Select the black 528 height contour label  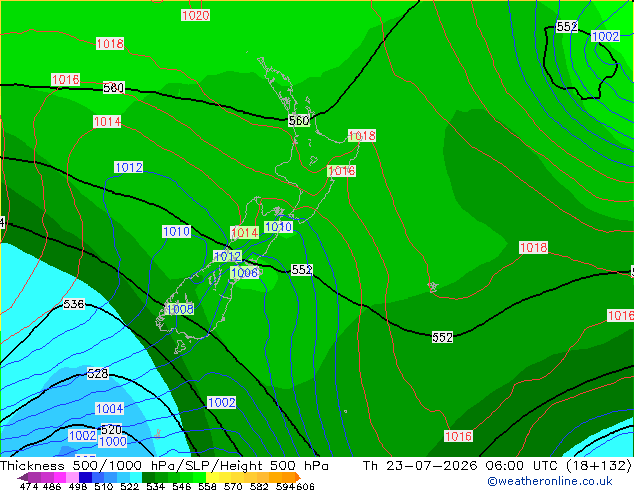[97, 373]
